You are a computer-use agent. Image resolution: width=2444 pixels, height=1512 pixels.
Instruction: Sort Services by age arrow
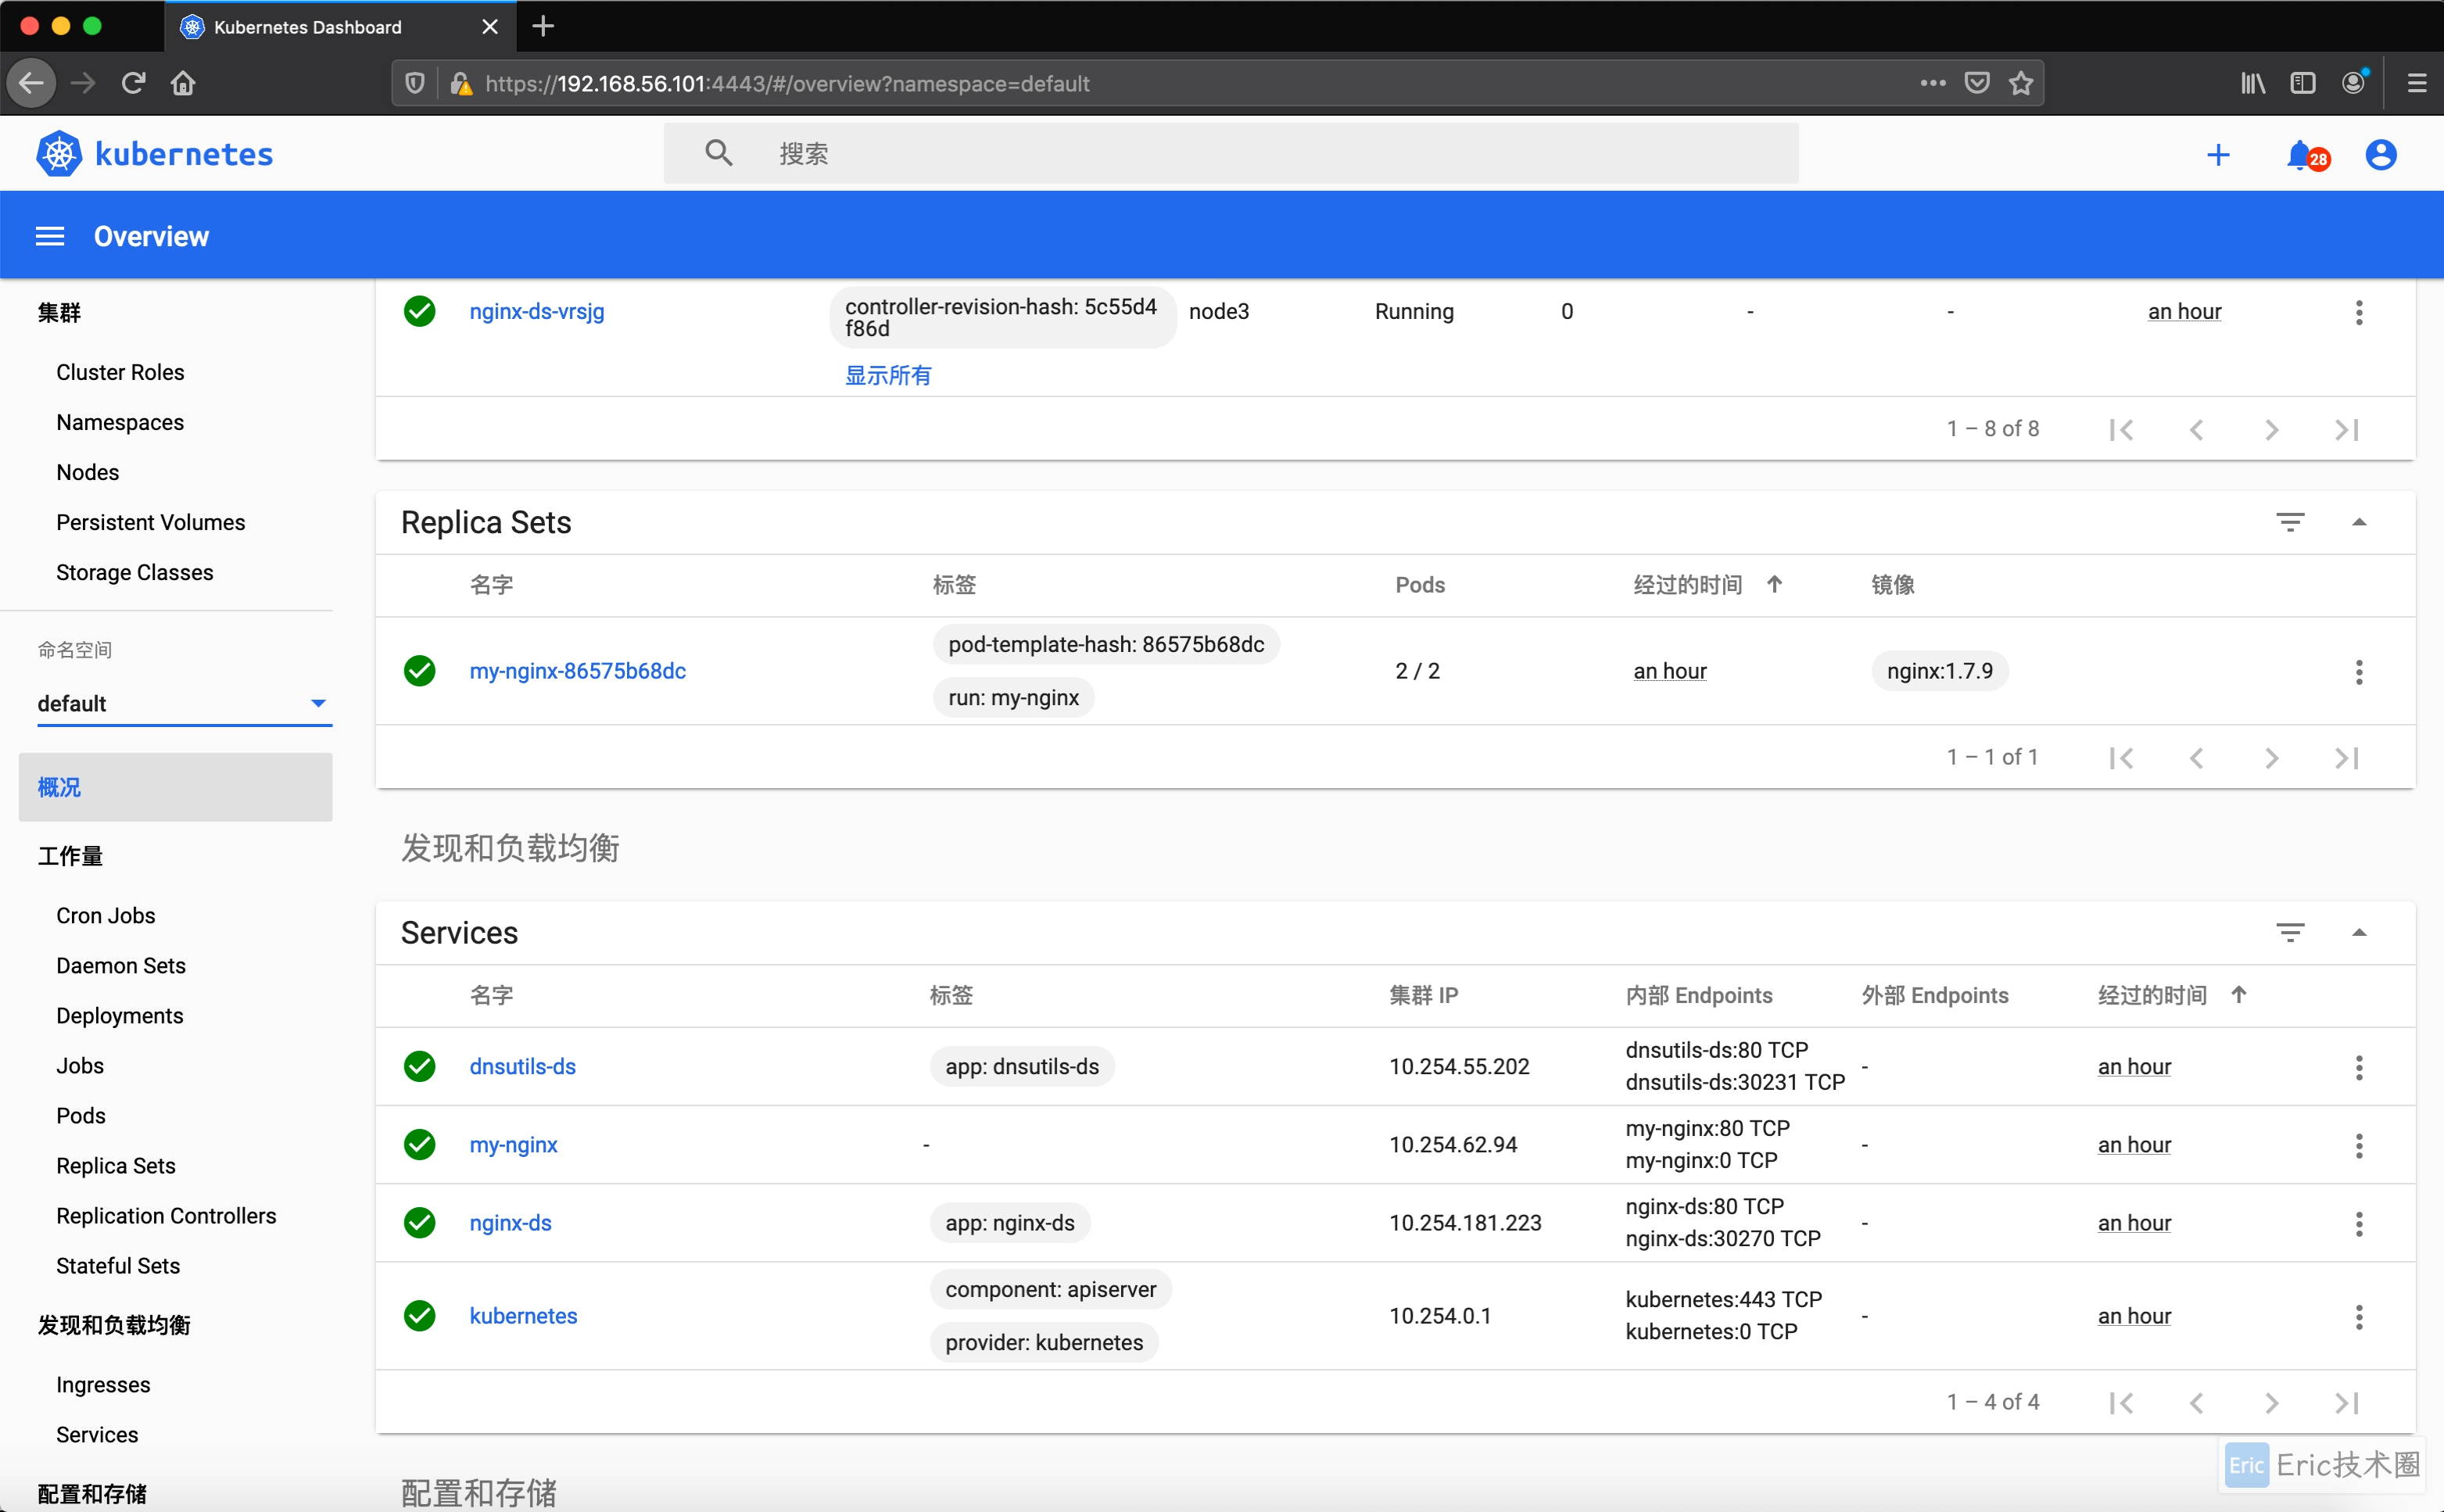(2238, 994)
